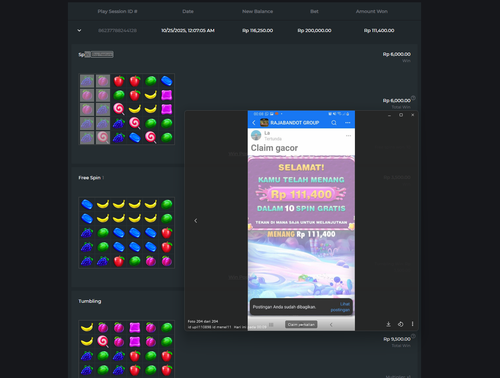Click the first spin's symbol grid
The width and height of the screenshot is (500, 378).
(x=127, y=109)
